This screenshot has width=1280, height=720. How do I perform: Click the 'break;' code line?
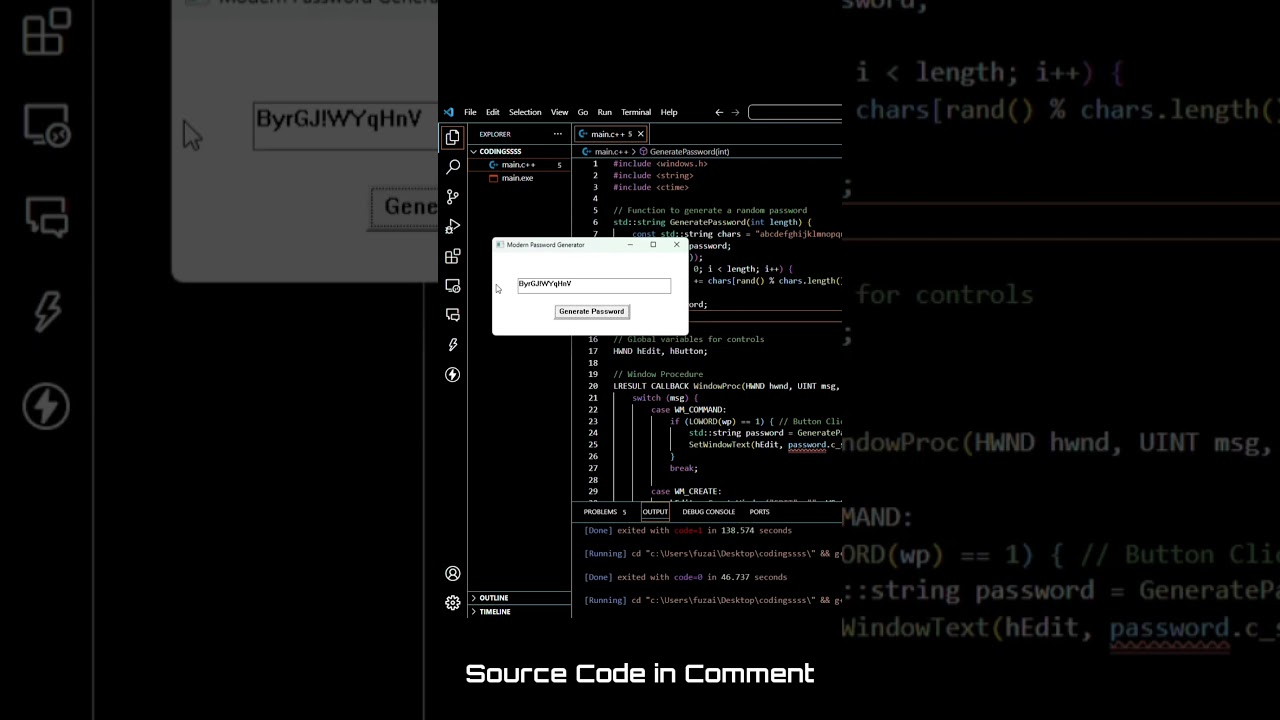pyautogui.click(x=684, y=468)
